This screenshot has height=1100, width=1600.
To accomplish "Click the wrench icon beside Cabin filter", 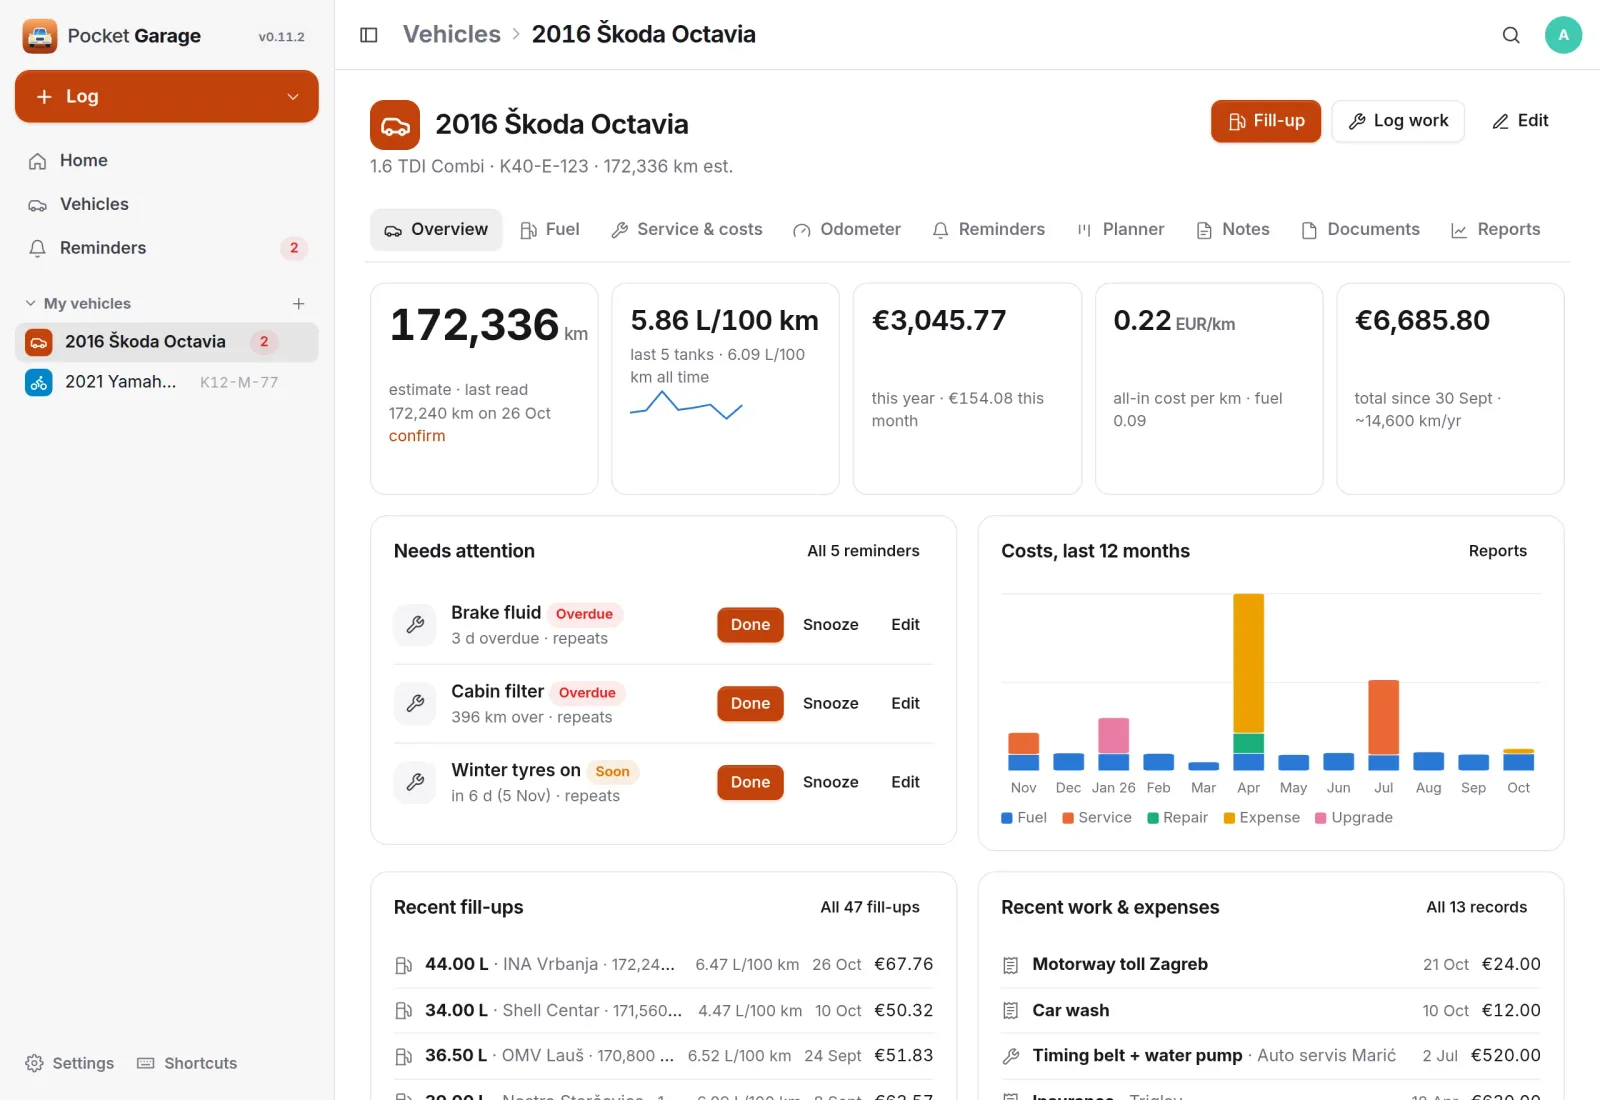I will tap(415, 704).
